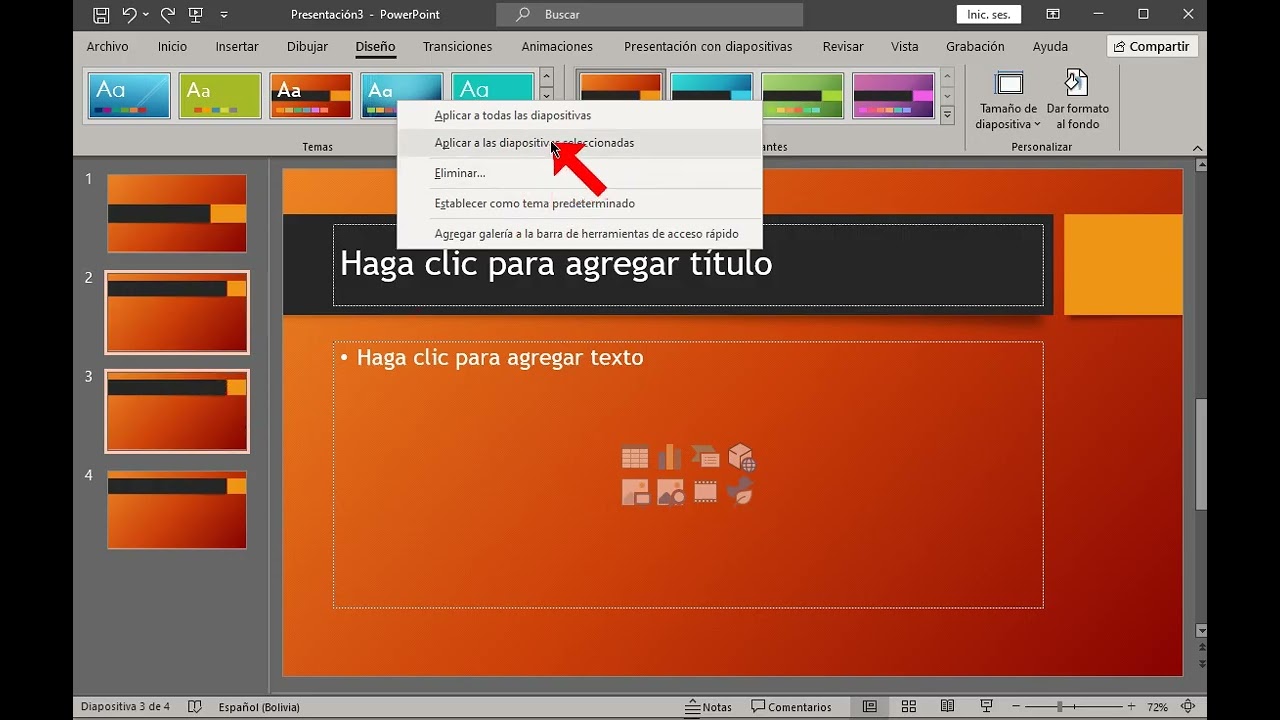This screenshot has height=720, width=1280.
Task: Open ribbon display options icon
Action: [x=1053, y=14]
